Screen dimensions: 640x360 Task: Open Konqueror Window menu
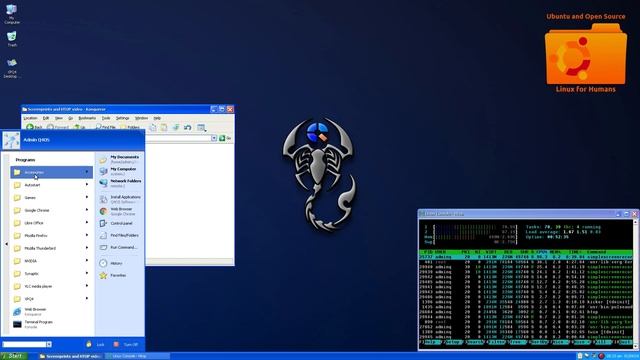click(x=141, y=118)
